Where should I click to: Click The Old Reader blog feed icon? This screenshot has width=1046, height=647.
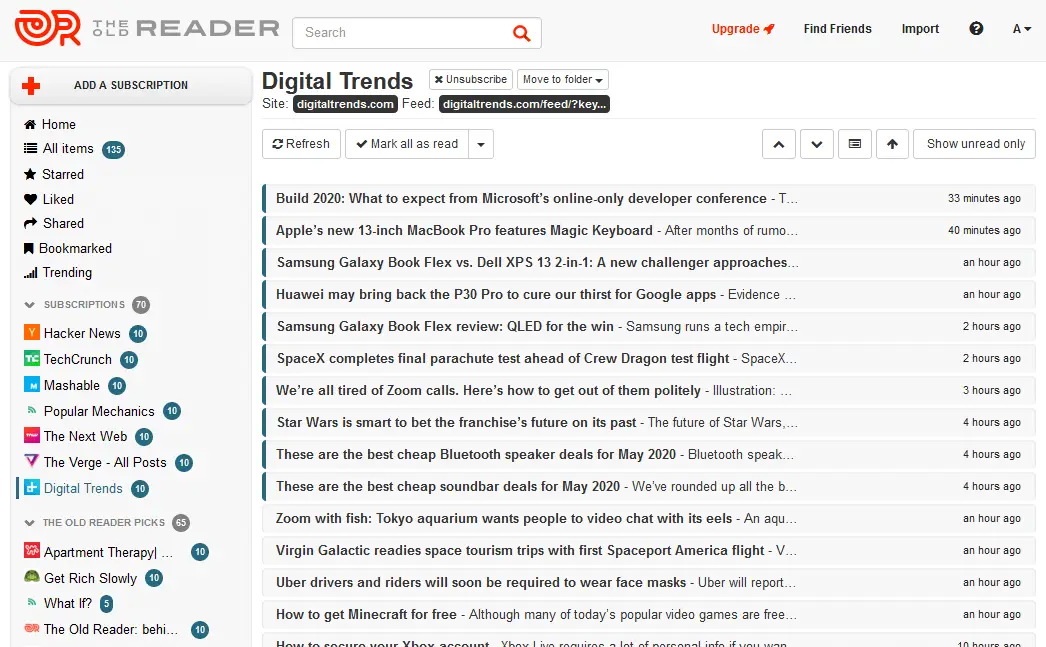31,628
